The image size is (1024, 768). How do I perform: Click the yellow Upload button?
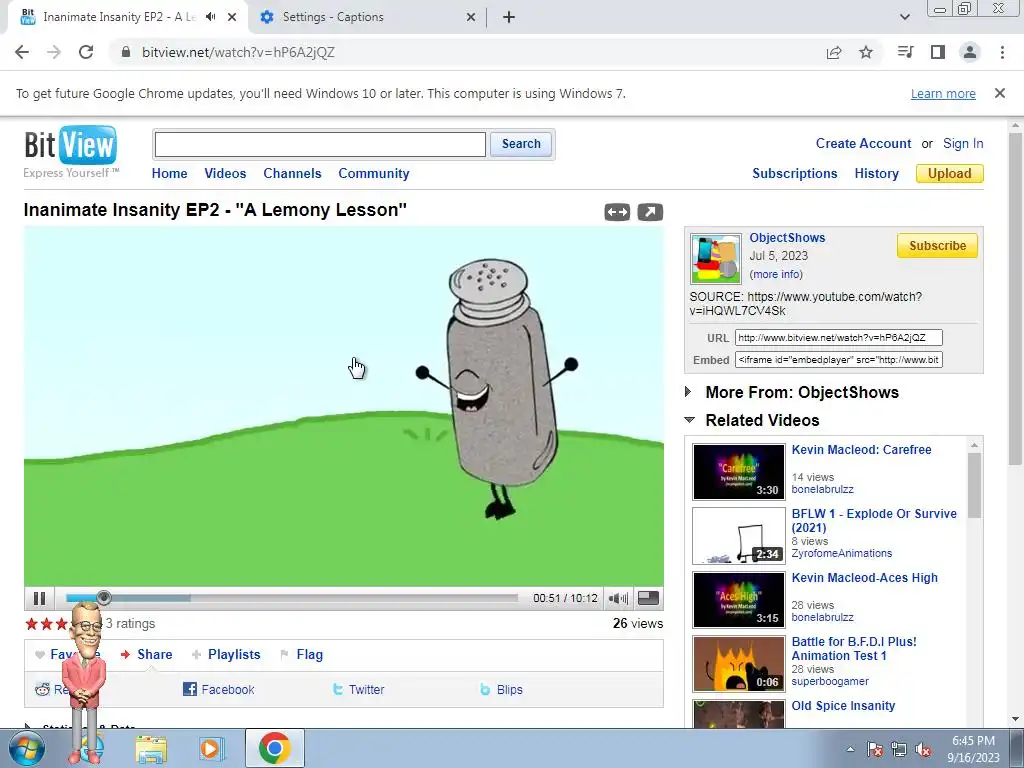(x=950, y=173)
